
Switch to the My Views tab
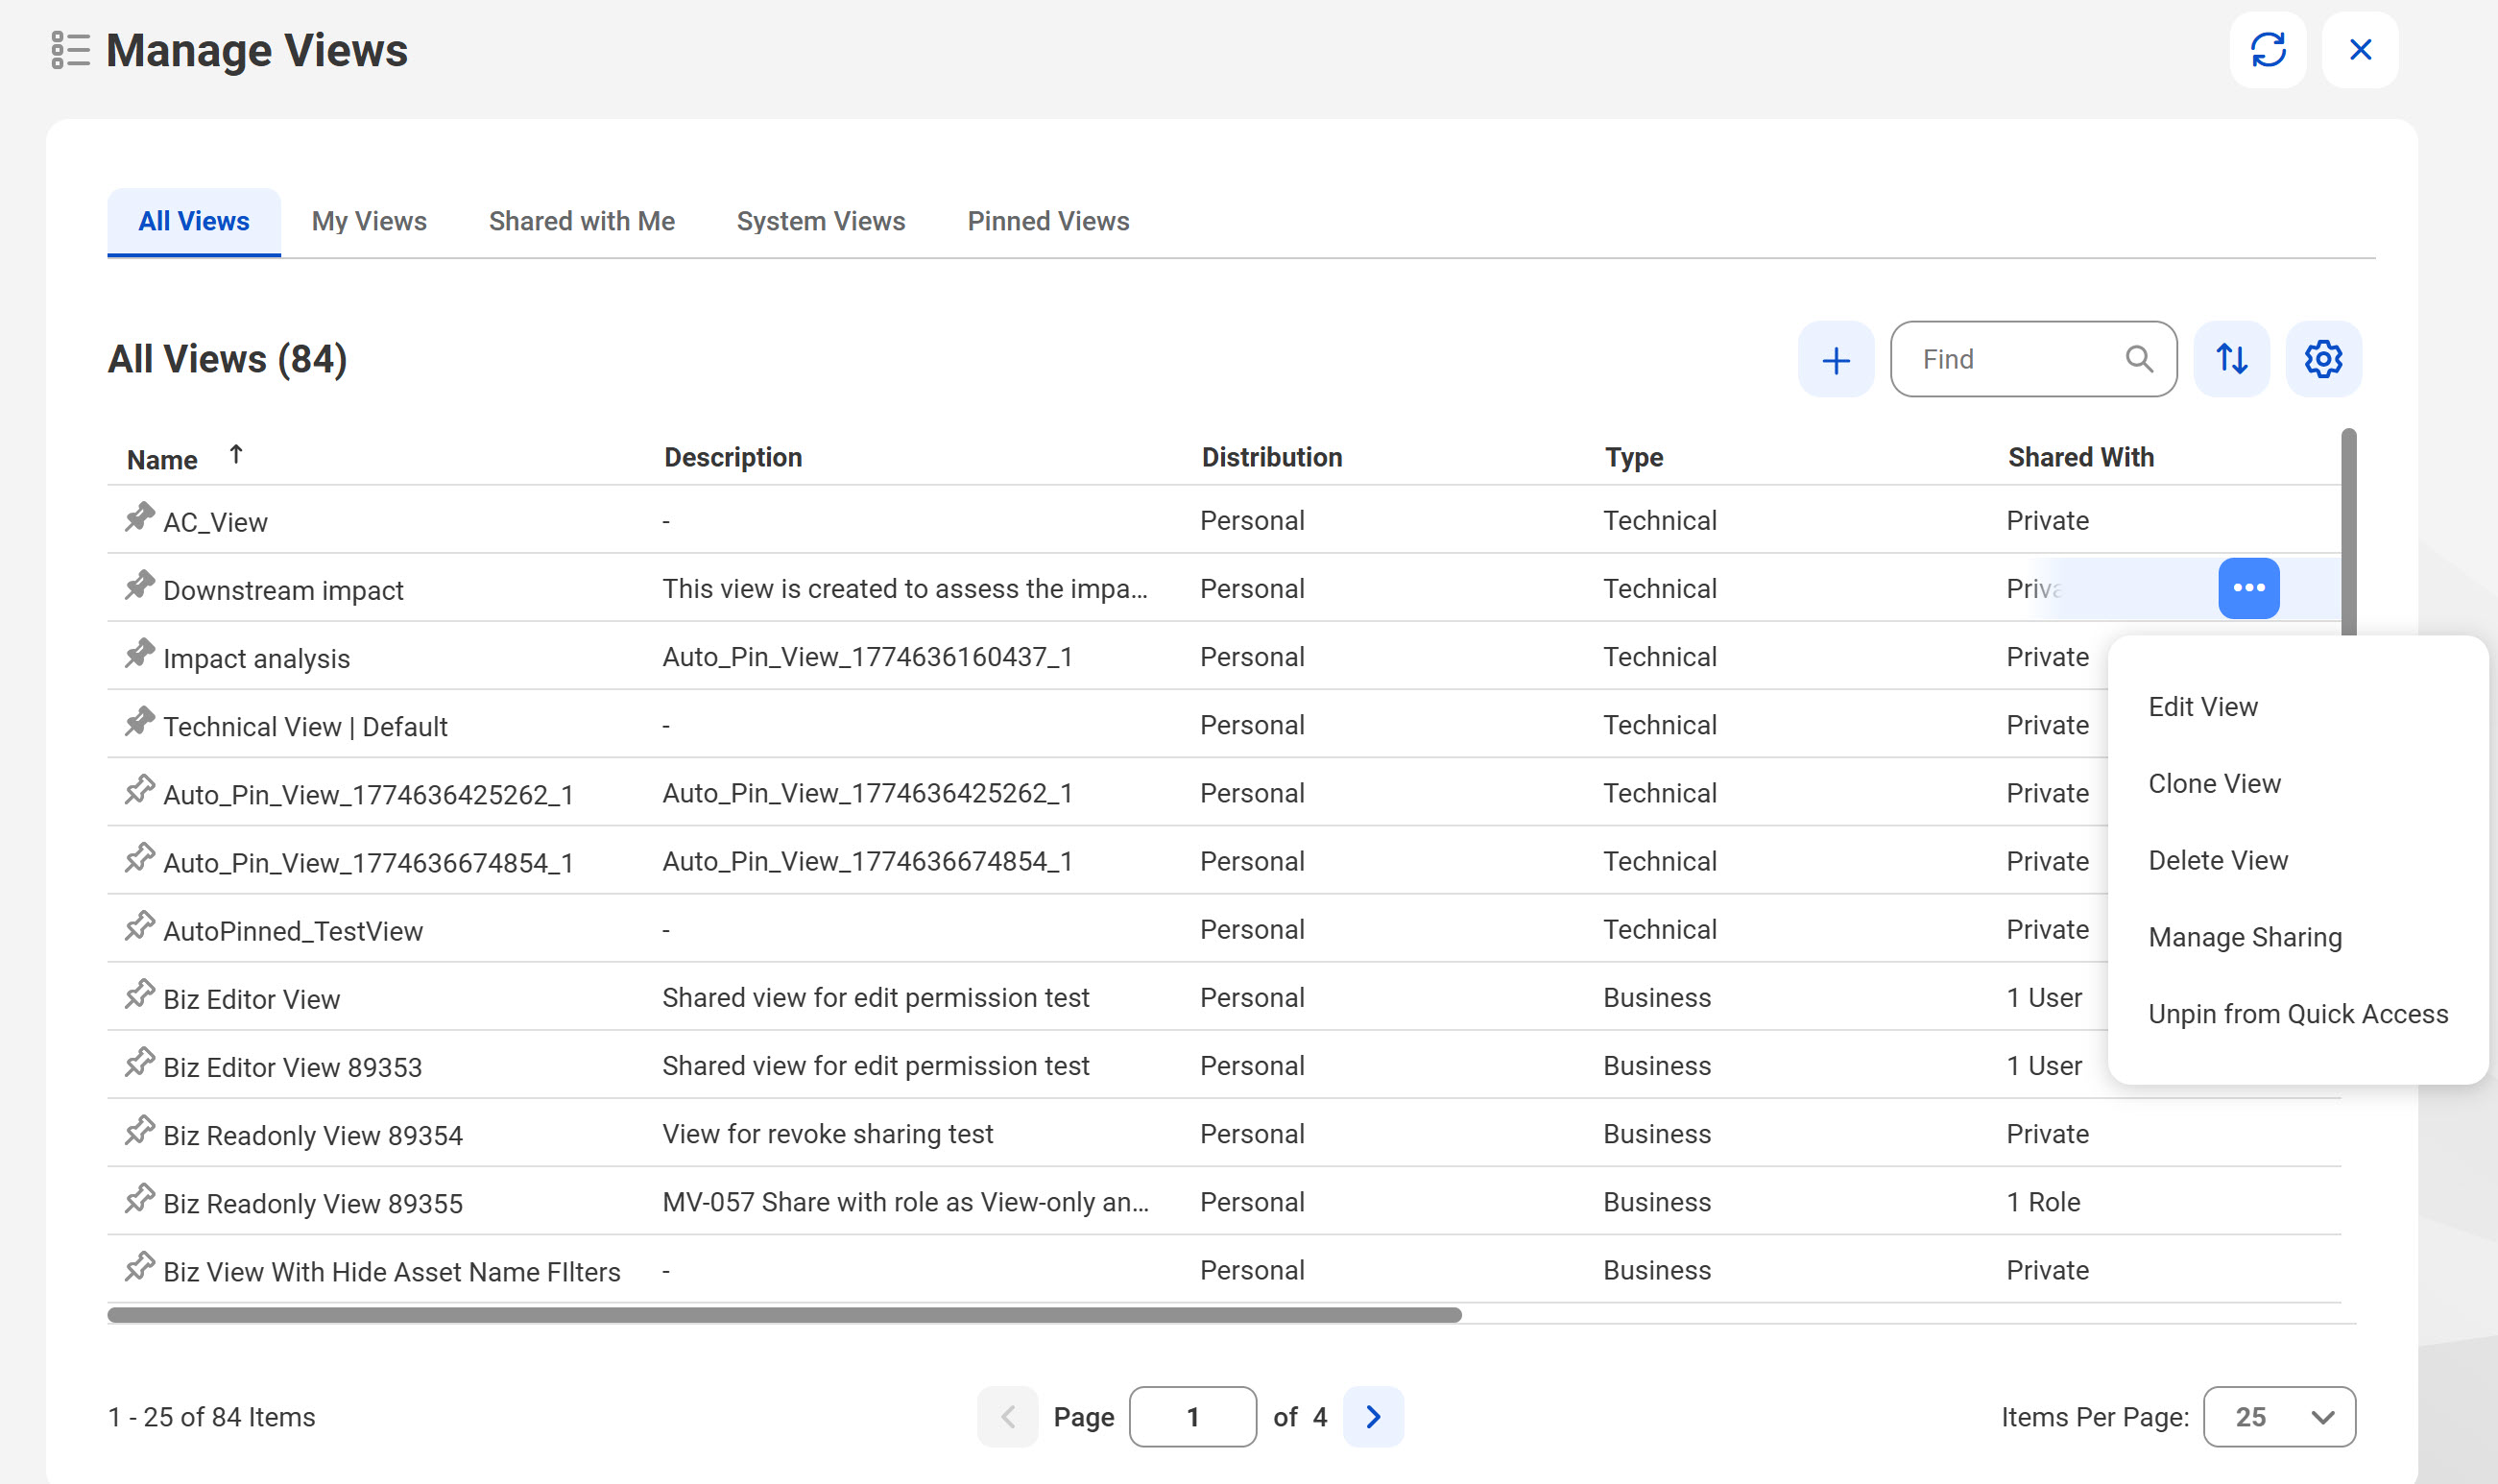[x=369, y=221]
